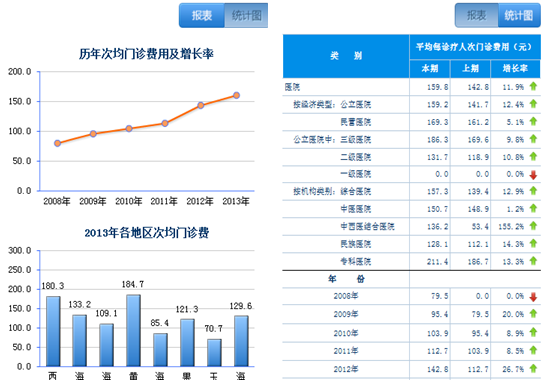This screenshot has height=387, width=544.
Task: Click the up arrow in the 中医医院 row
Action: pyautogui.click(x=533, y=208)
